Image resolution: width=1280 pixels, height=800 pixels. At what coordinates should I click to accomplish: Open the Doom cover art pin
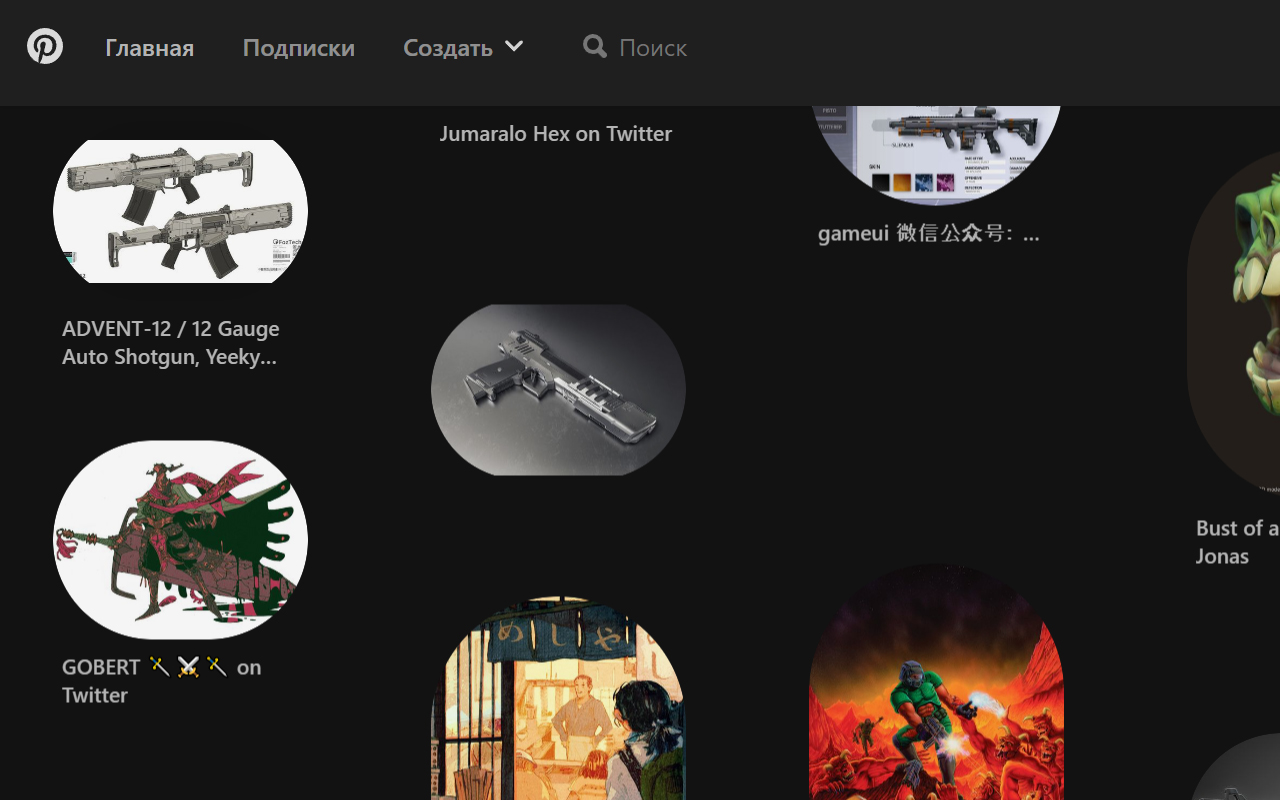click(936, 682)
